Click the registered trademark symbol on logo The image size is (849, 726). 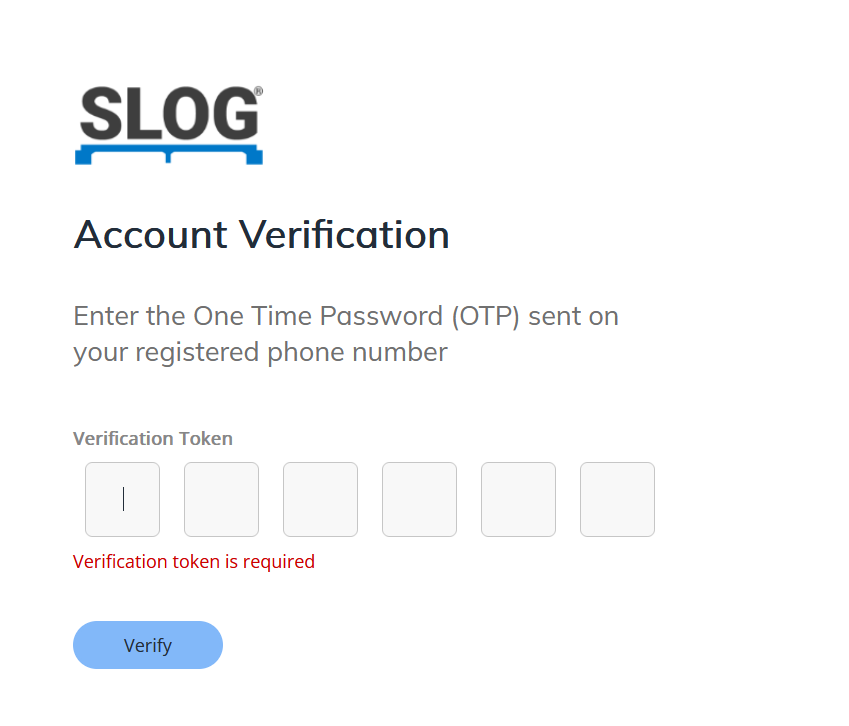click(x=258, y=92)
